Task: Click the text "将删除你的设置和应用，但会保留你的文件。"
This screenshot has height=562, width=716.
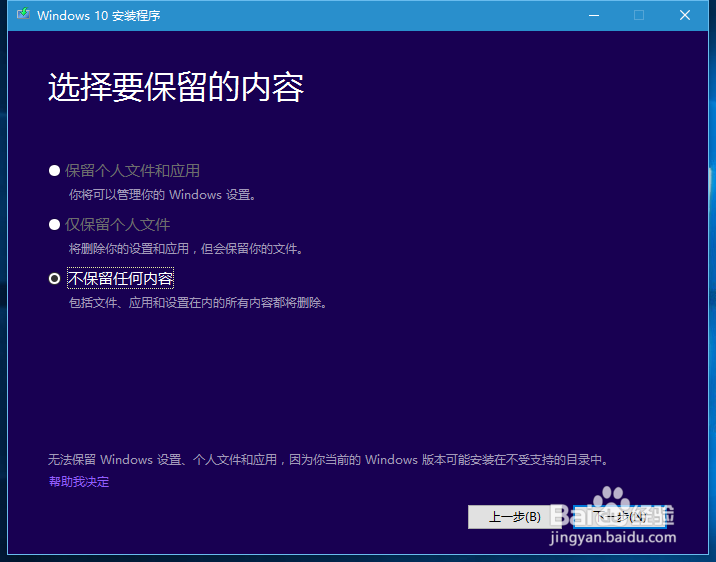Action: coord(186,249)
